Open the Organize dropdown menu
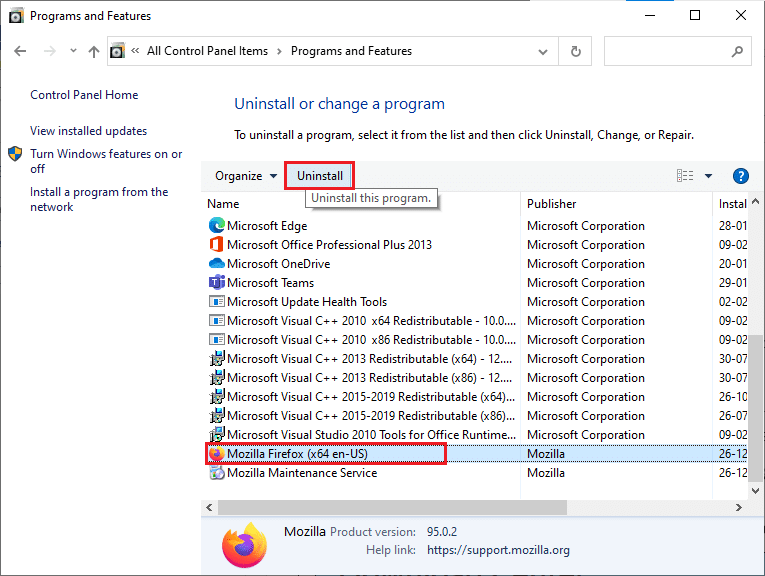 (246, 176)
